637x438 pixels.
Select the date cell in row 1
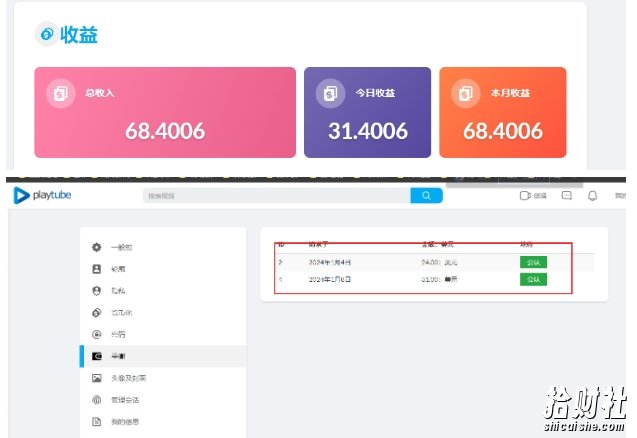329,280
